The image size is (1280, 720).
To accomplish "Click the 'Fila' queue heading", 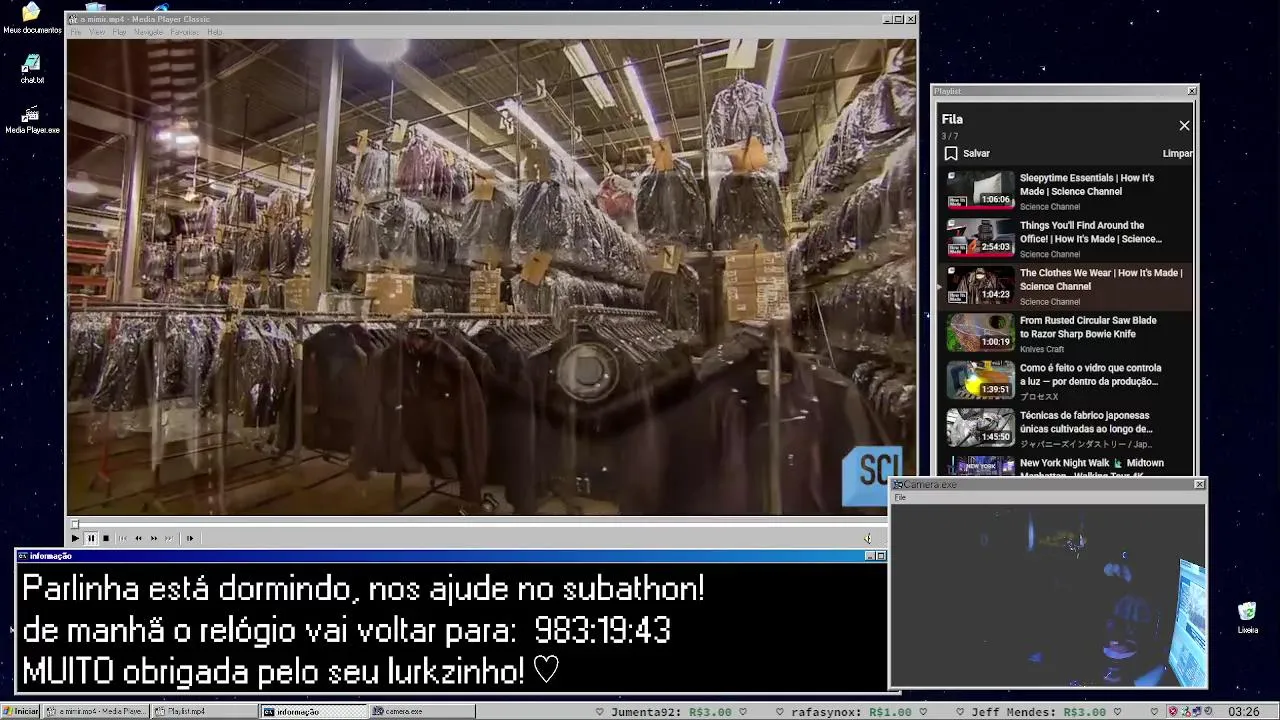I will tap(952, 119).
